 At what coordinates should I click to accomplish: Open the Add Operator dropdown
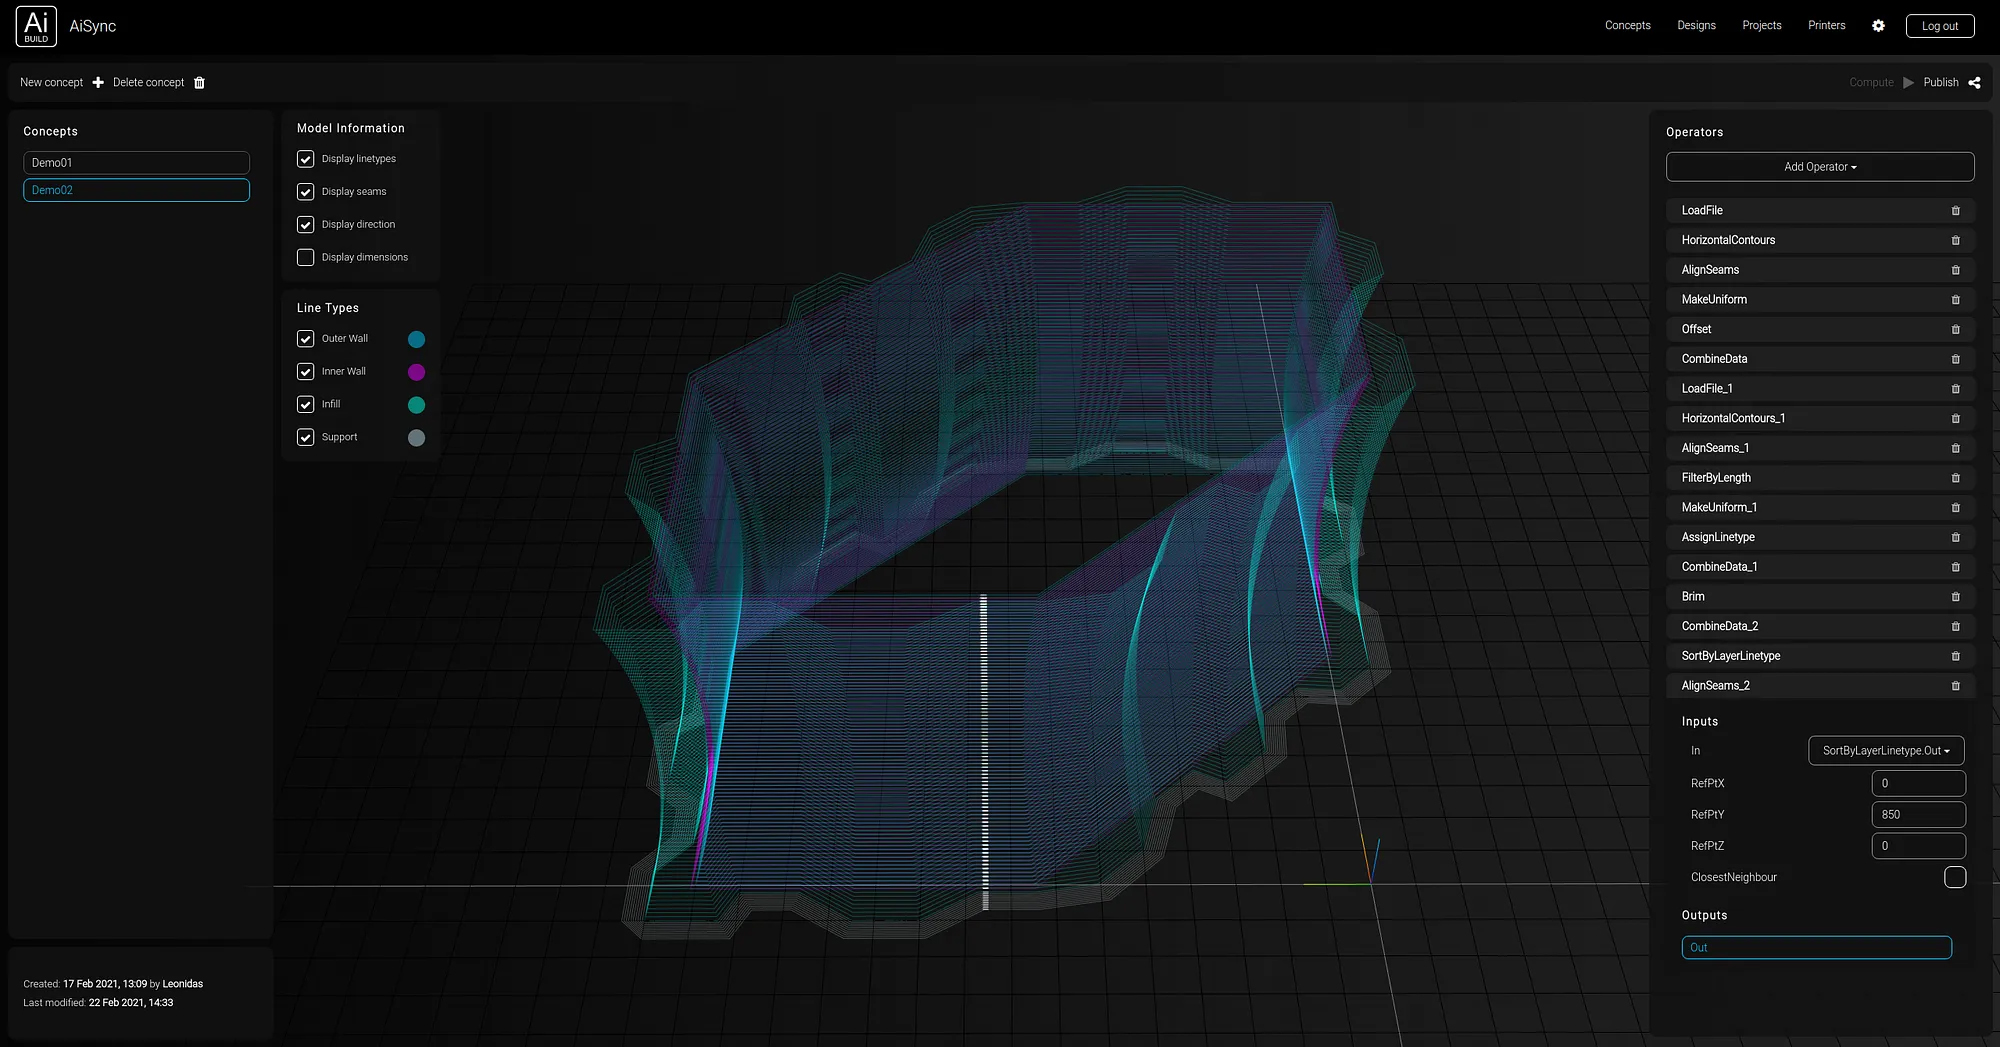pyautogui.click(x=1819, y=166)
